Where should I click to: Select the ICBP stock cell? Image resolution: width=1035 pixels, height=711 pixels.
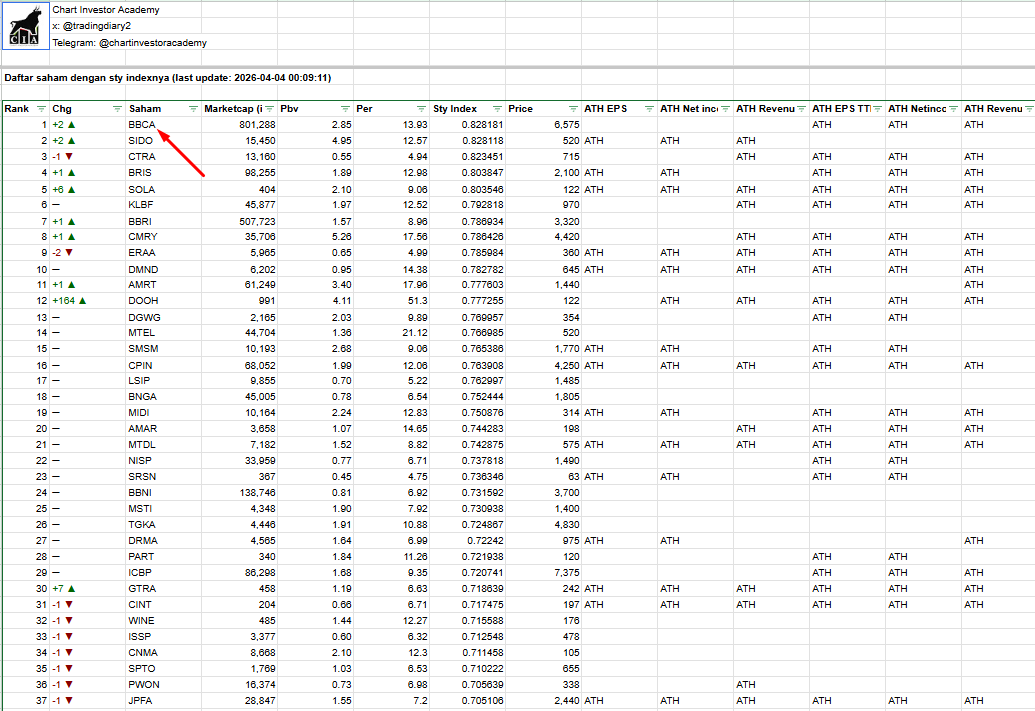click(164, 572)
